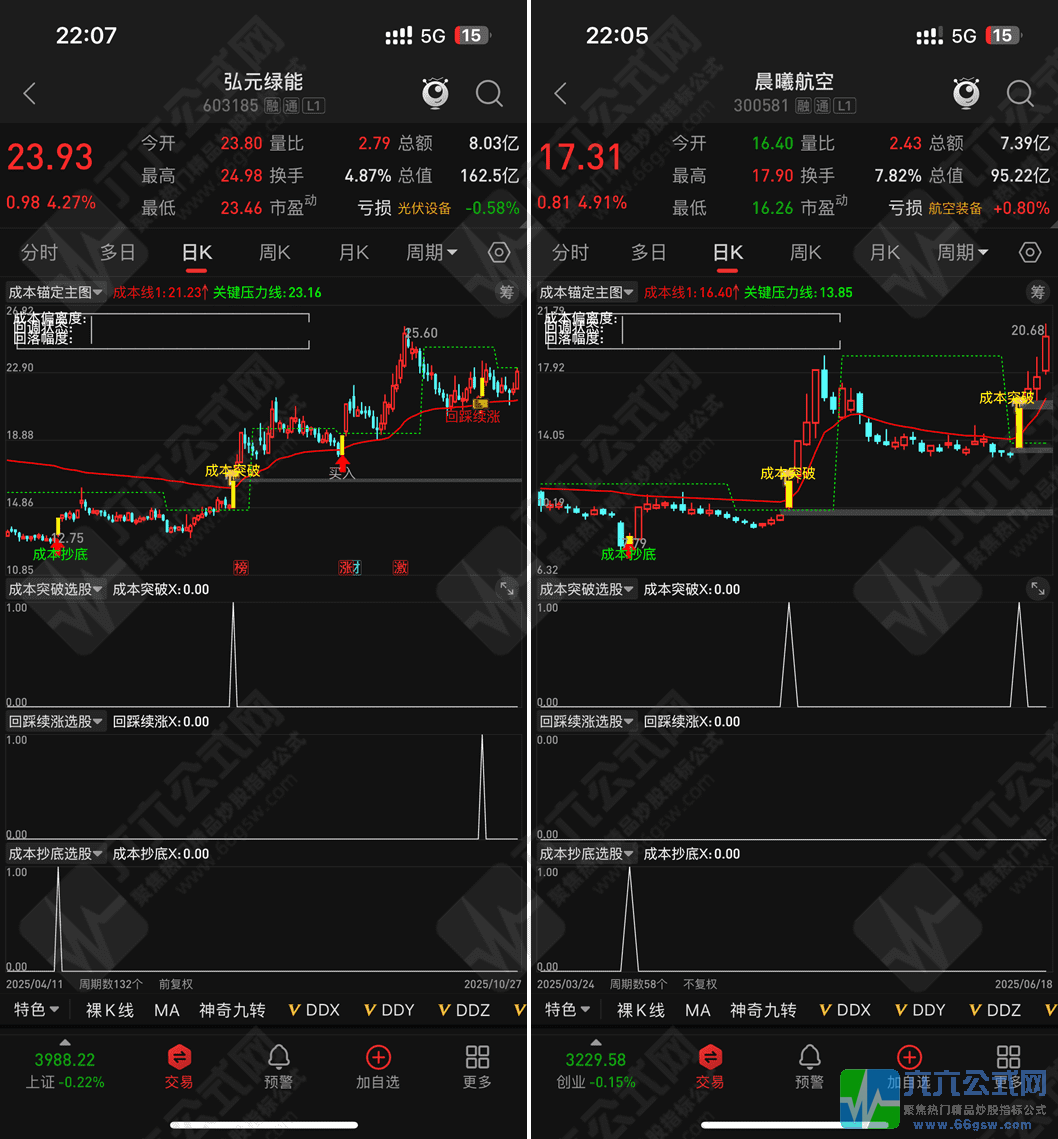Open the robot assistant icon on the 晨曦航空 screen

[x=966, y=94]
